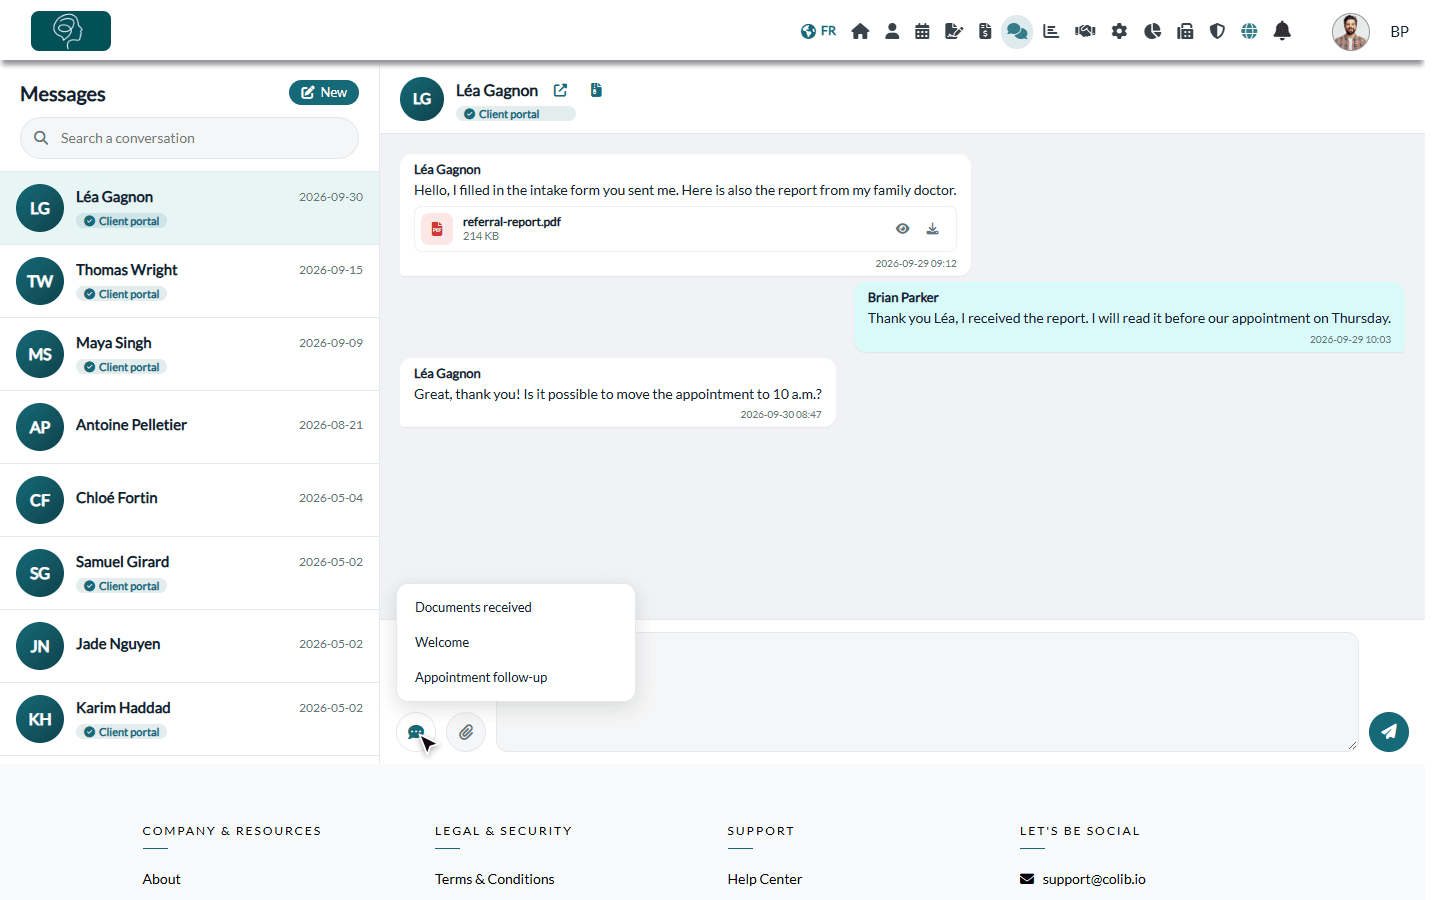
Task: Open Léa Gagnon's client file document icon
Action: 596,90
